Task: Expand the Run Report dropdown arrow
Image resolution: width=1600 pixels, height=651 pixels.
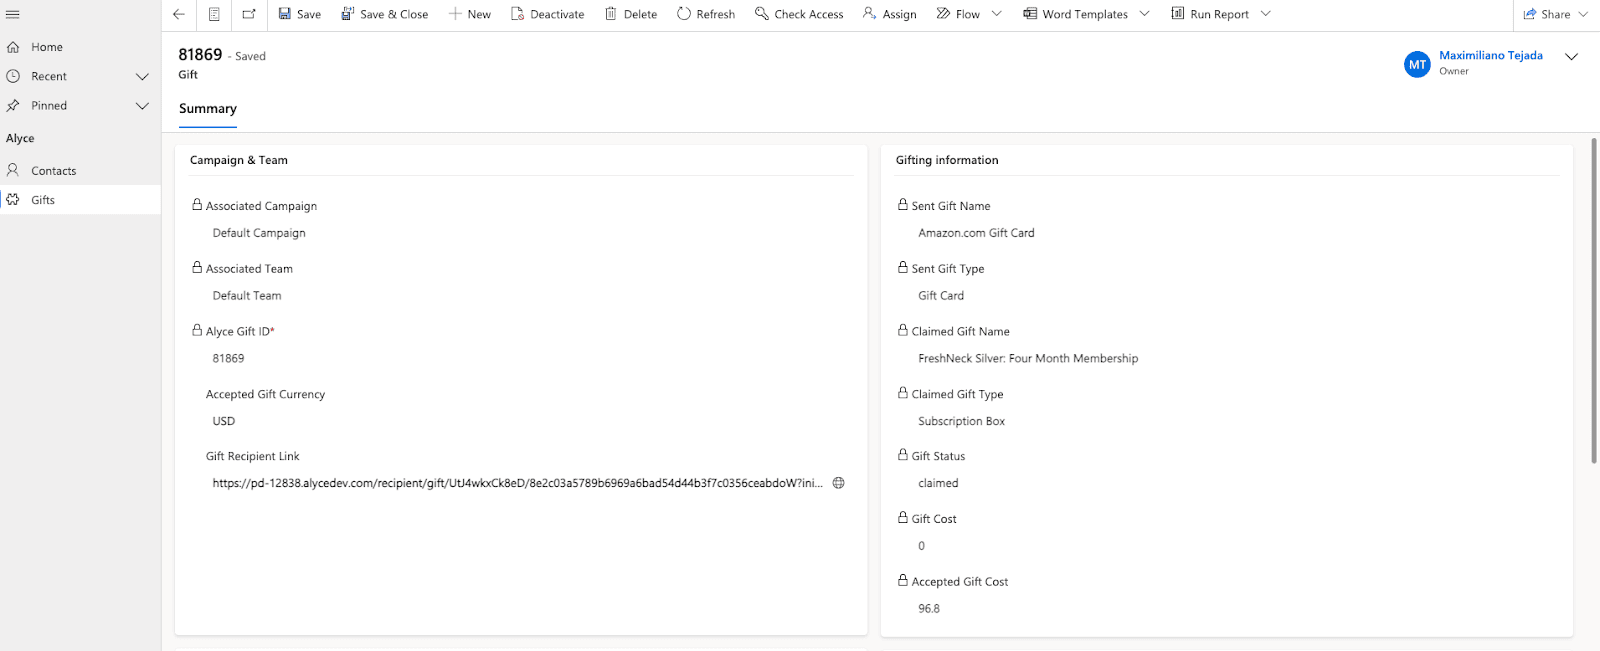Action: pyautogui.click(x=1266, y=14)
